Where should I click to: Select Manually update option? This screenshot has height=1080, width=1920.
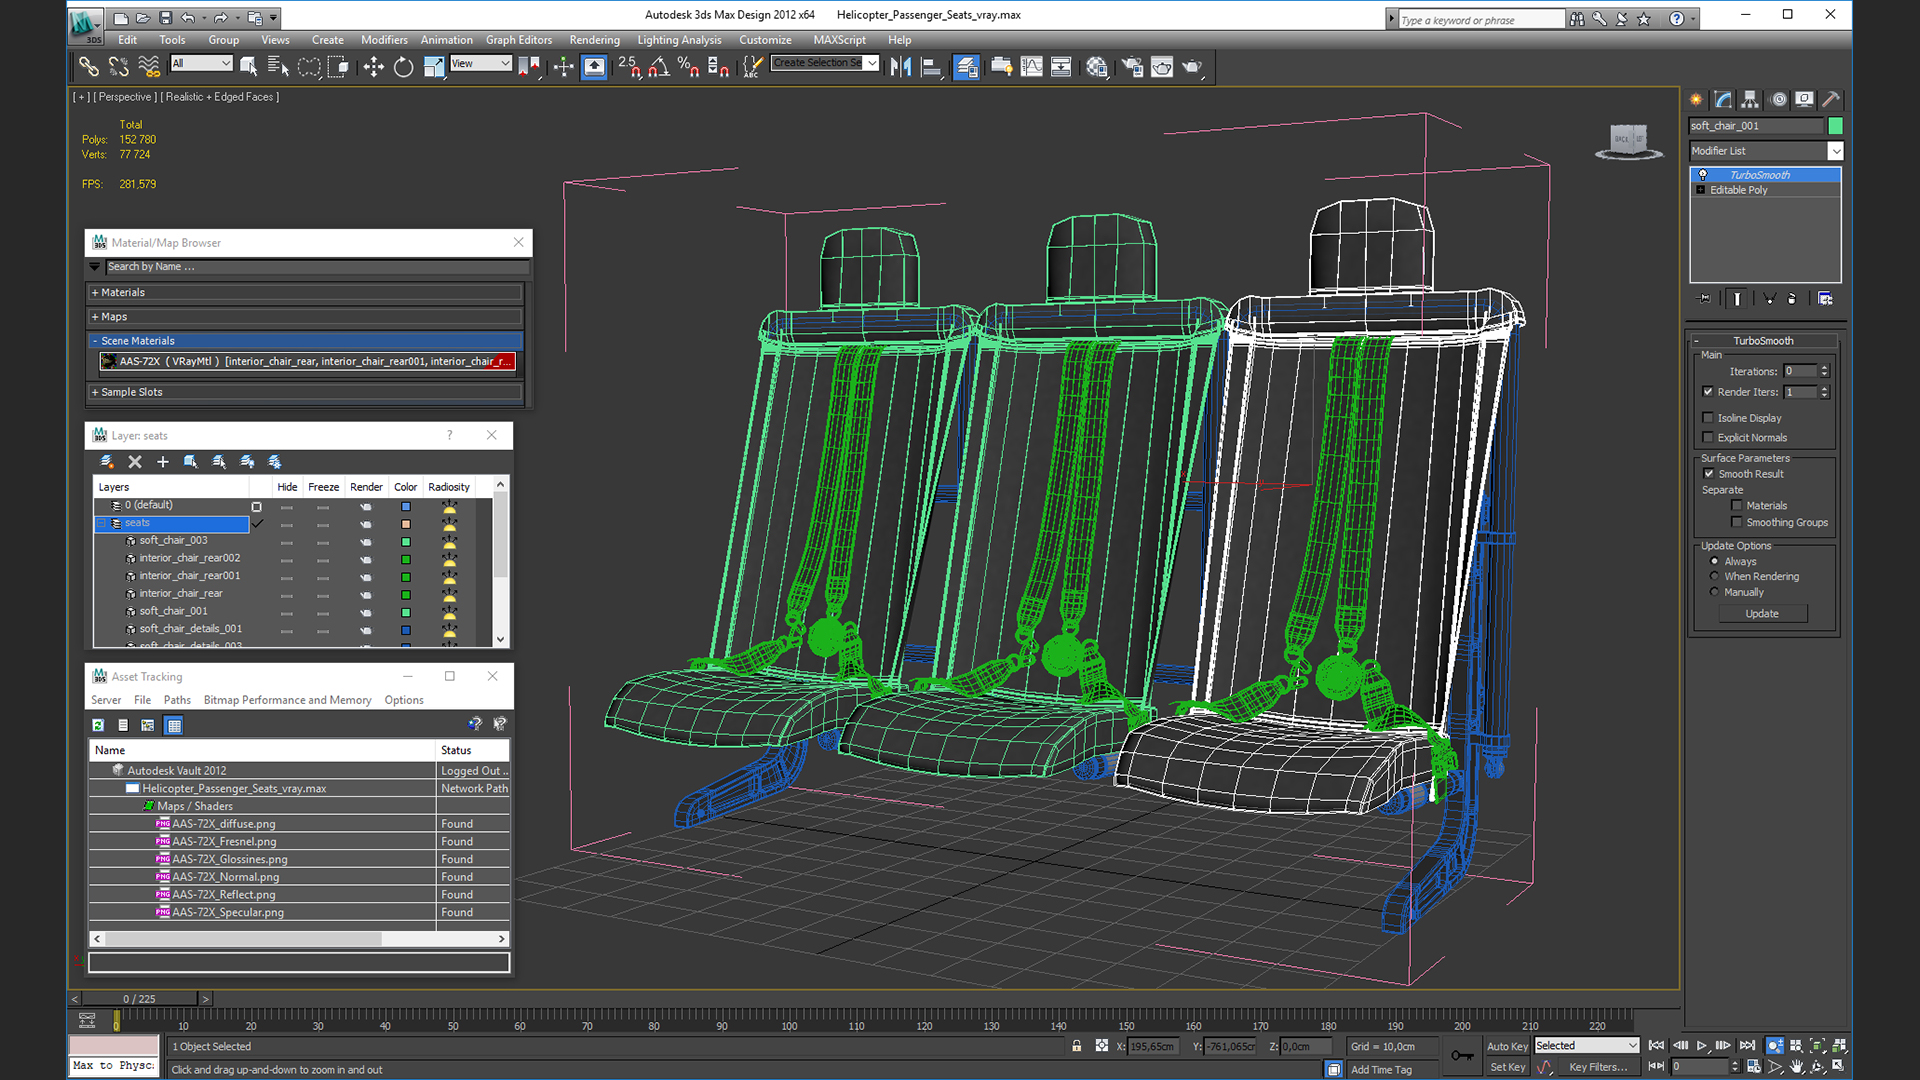[x=1714, y=592]
